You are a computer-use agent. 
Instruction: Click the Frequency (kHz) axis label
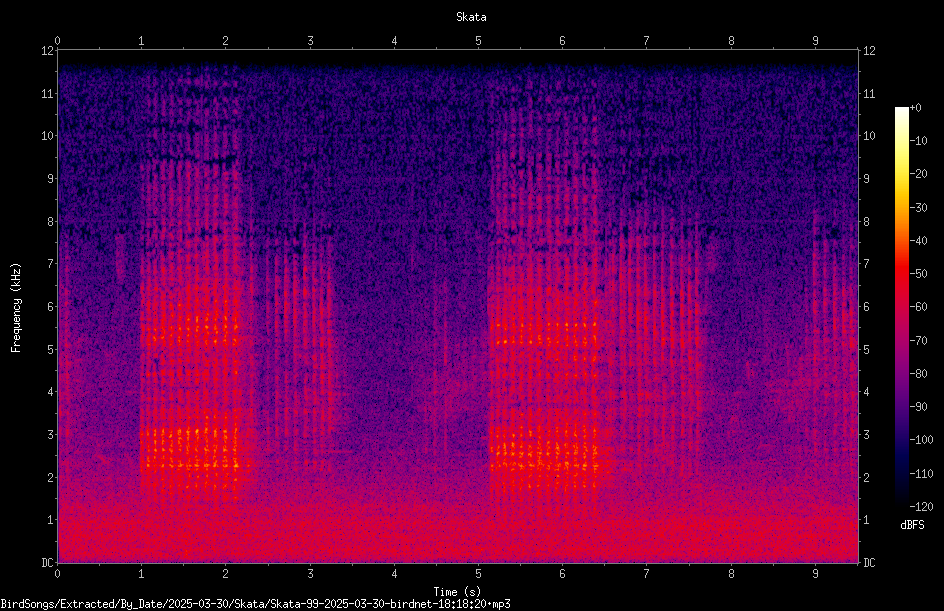(x=16, y=307)
